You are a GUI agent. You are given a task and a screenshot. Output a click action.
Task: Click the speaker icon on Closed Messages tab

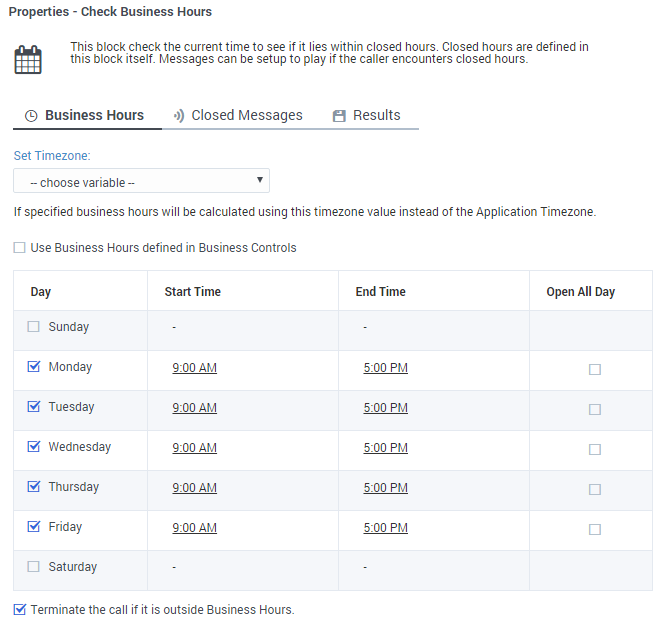point(178,116)
